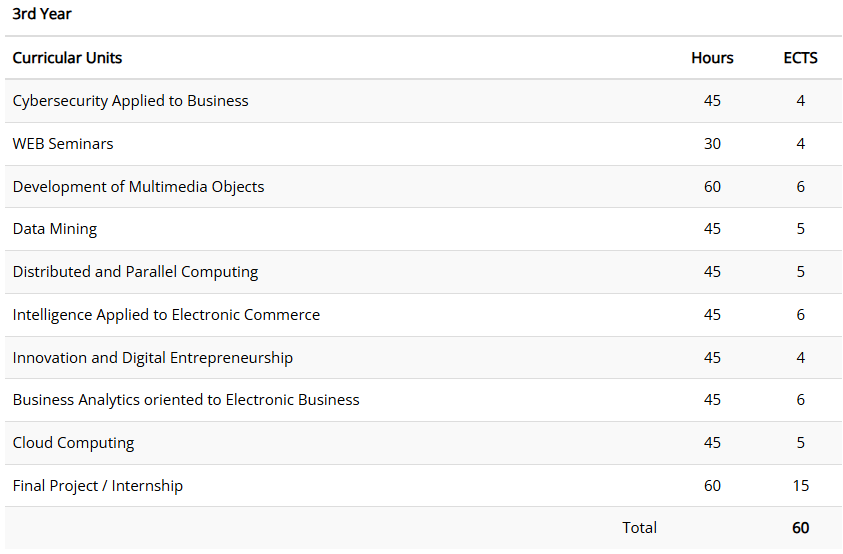Viewport: 843px width, 554px height.
Task: Click the total ECTS value 60
Action: pyautogui.click(x=800, y=528)
